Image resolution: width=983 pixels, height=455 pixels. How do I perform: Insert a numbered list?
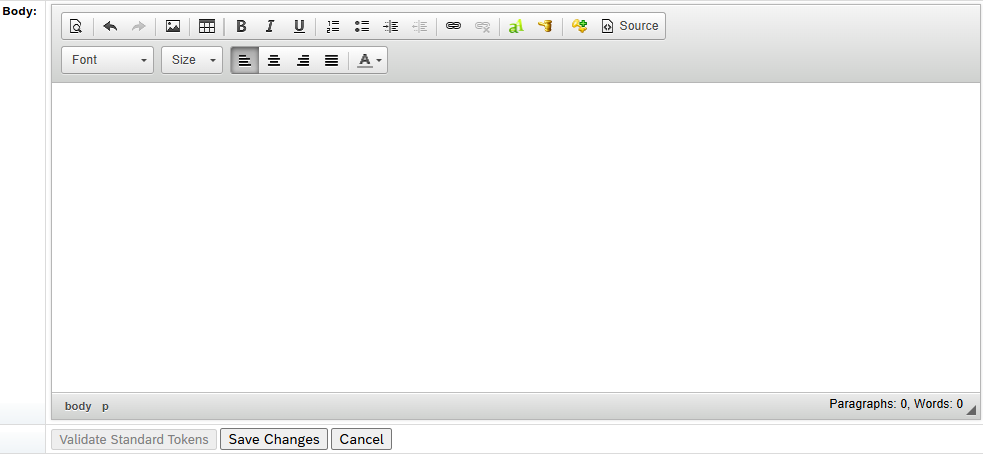tap(333, 26)
